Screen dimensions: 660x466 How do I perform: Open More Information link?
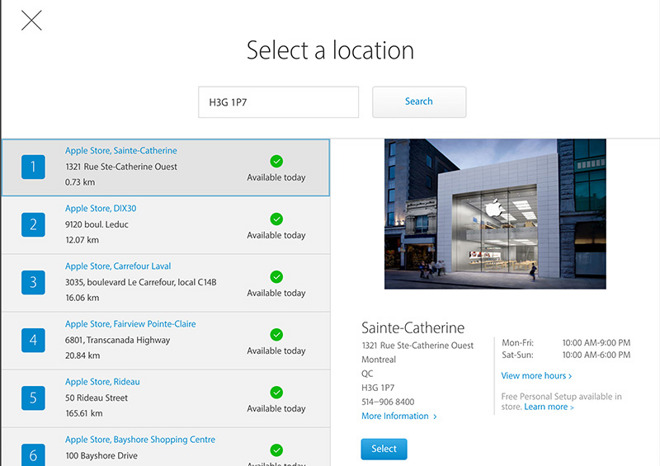[399, 416]
